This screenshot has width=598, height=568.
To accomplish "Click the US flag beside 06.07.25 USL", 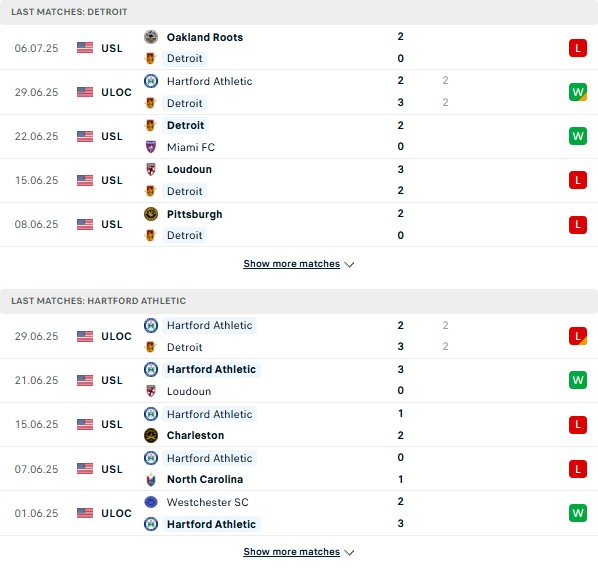I will pyautogui.click(x=85, y=48).
